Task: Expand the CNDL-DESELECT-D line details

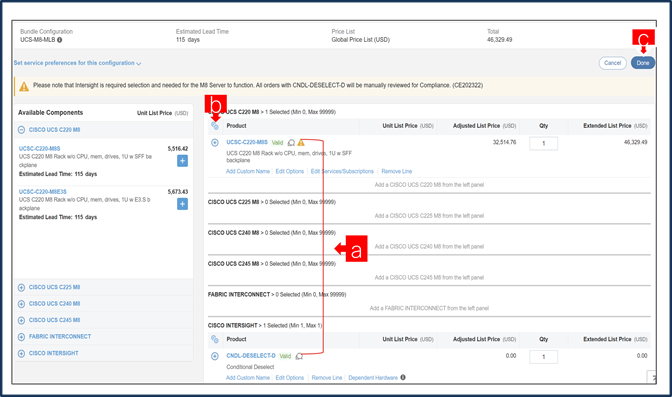Action: [215, 356]
